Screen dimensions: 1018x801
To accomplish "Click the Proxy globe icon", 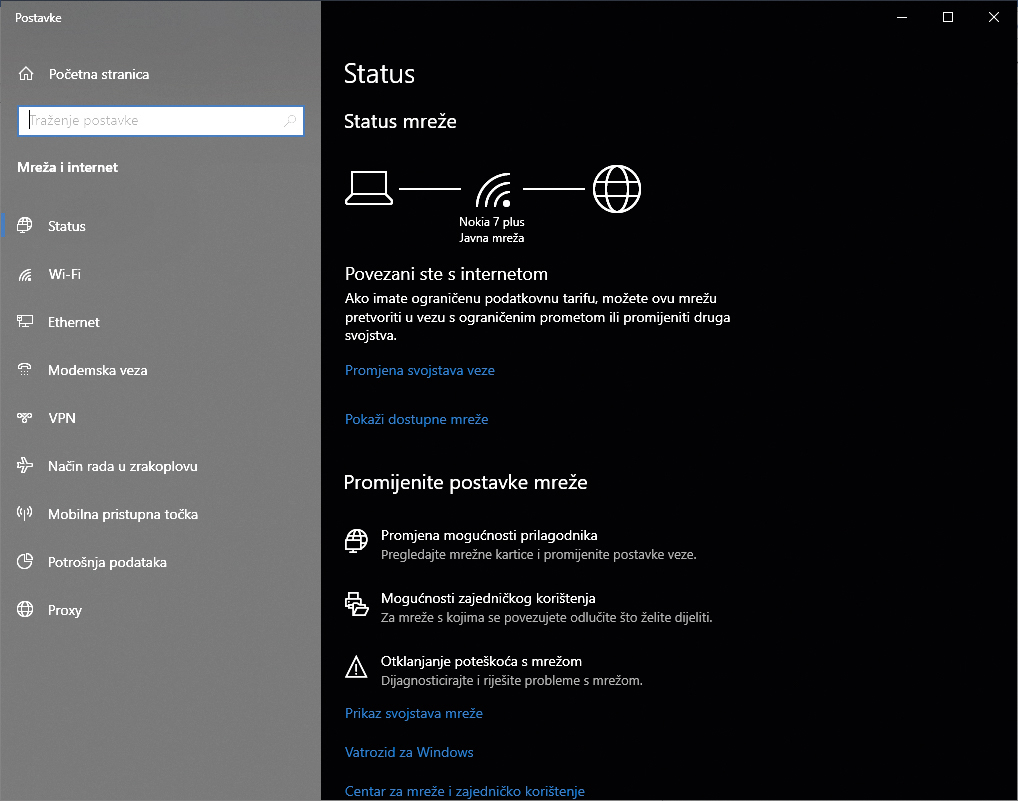I will click(x=26, y=610).
